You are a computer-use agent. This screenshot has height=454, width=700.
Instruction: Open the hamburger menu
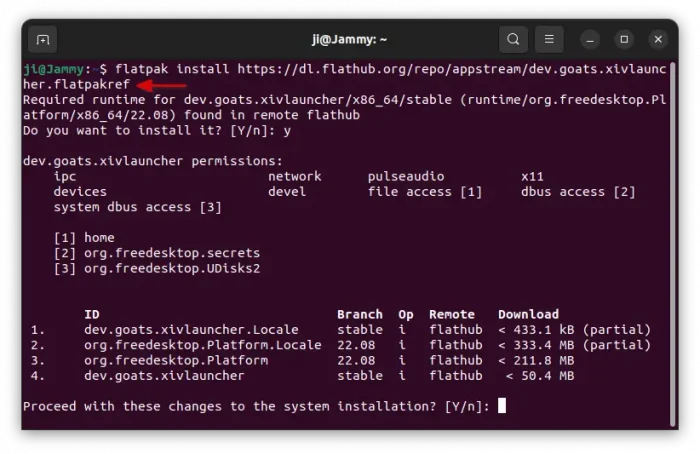[549, 40]
